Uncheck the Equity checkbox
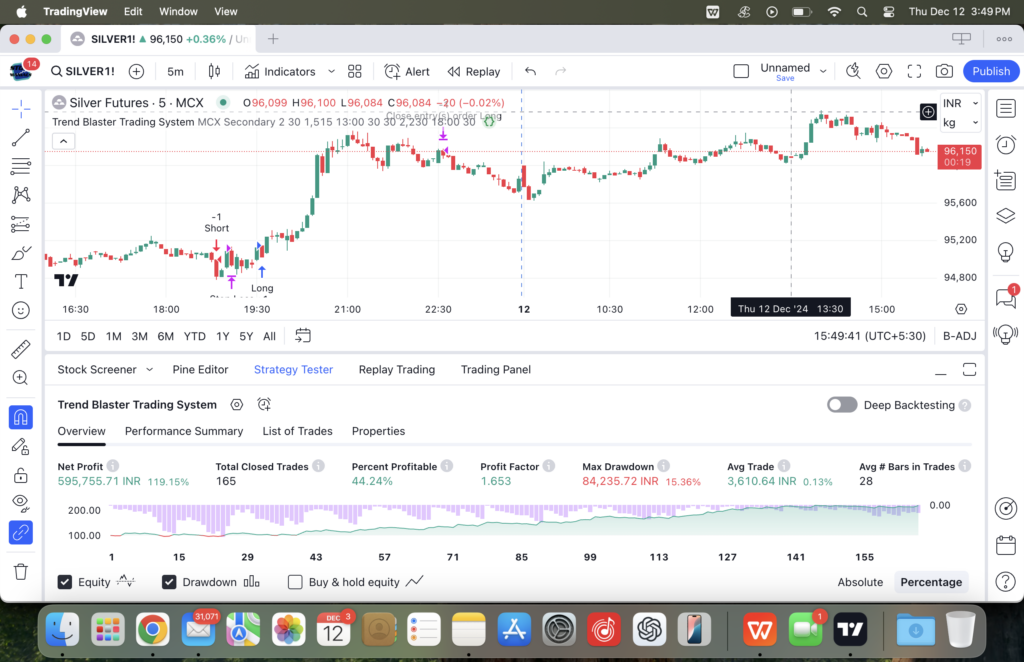Viewport: 1024px width, 662px height. (x=65, y=582)
